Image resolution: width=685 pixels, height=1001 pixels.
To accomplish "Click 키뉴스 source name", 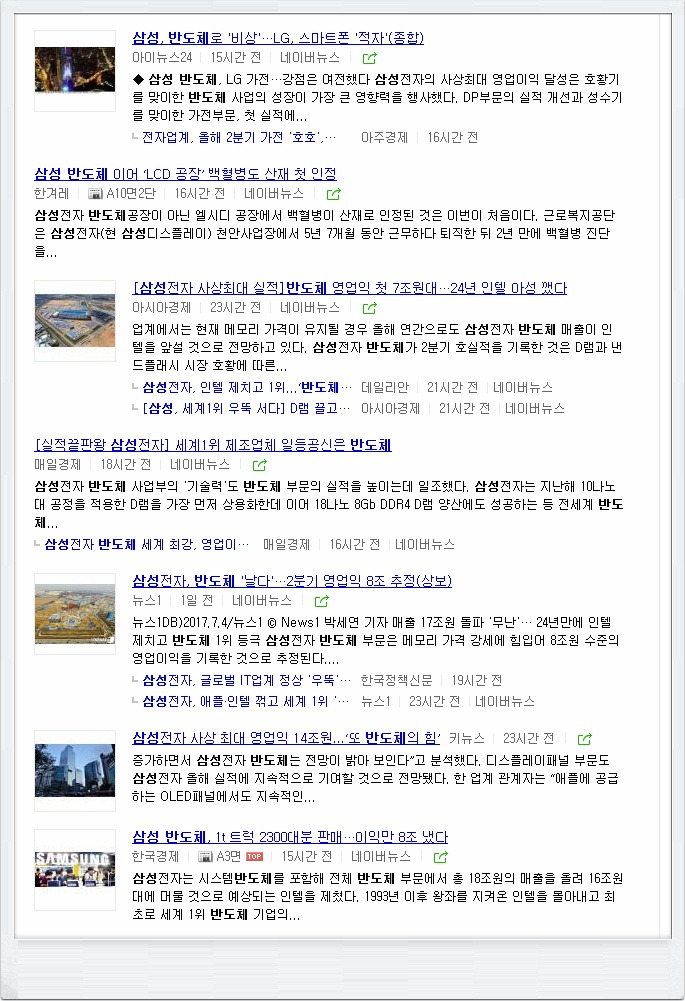I will pos(467,739).
